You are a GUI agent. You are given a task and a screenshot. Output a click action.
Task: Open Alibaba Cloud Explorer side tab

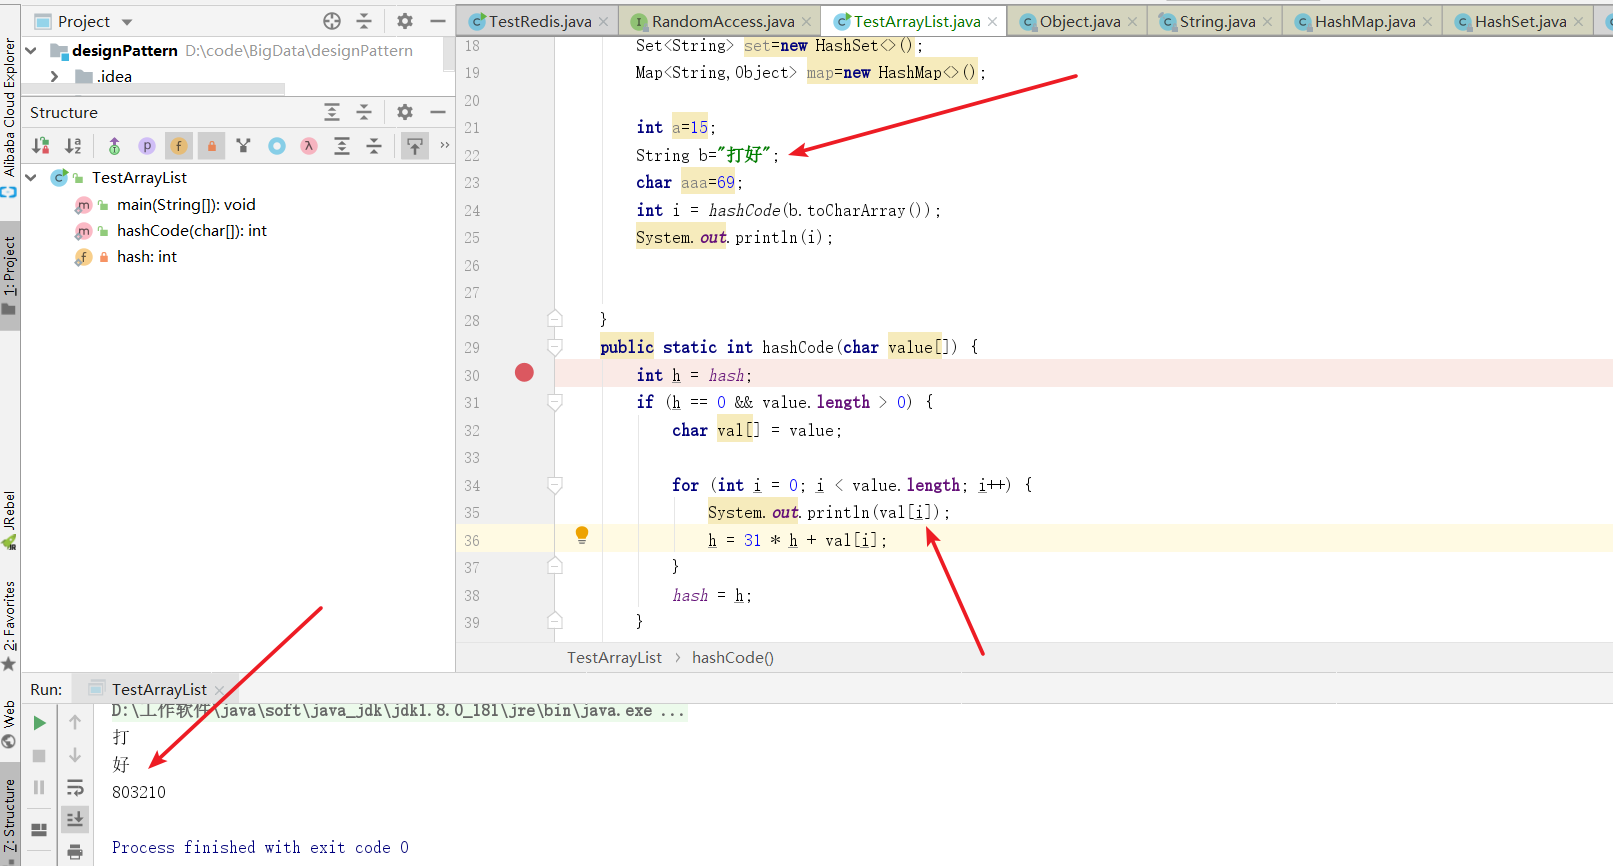click(9, 117)
